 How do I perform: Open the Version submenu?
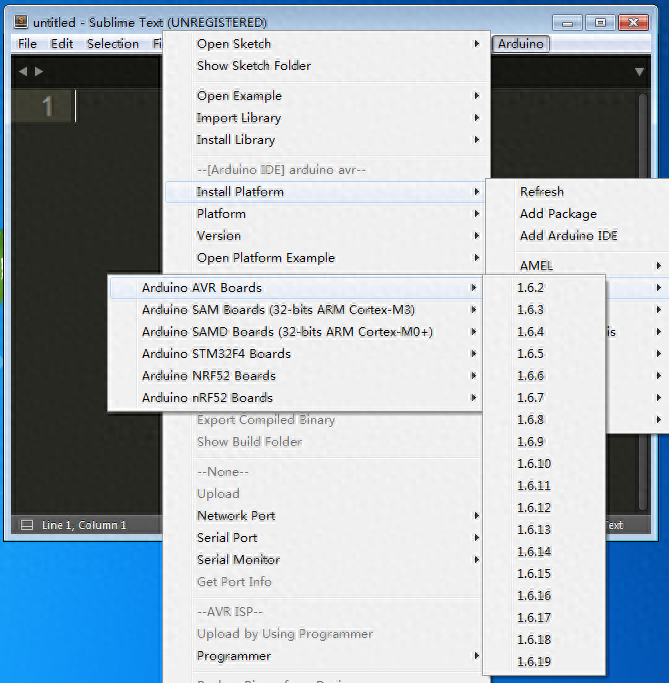(325, 236)
